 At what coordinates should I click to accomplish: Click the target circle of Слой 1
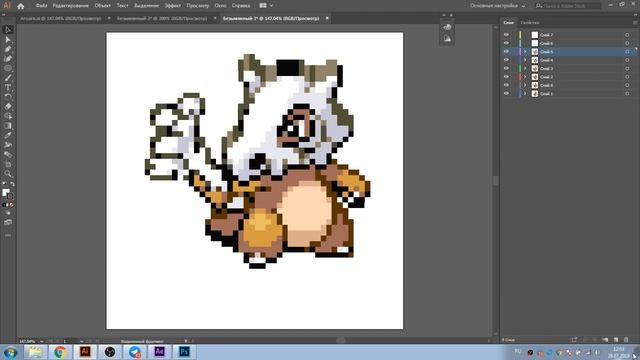pos(627,94)
